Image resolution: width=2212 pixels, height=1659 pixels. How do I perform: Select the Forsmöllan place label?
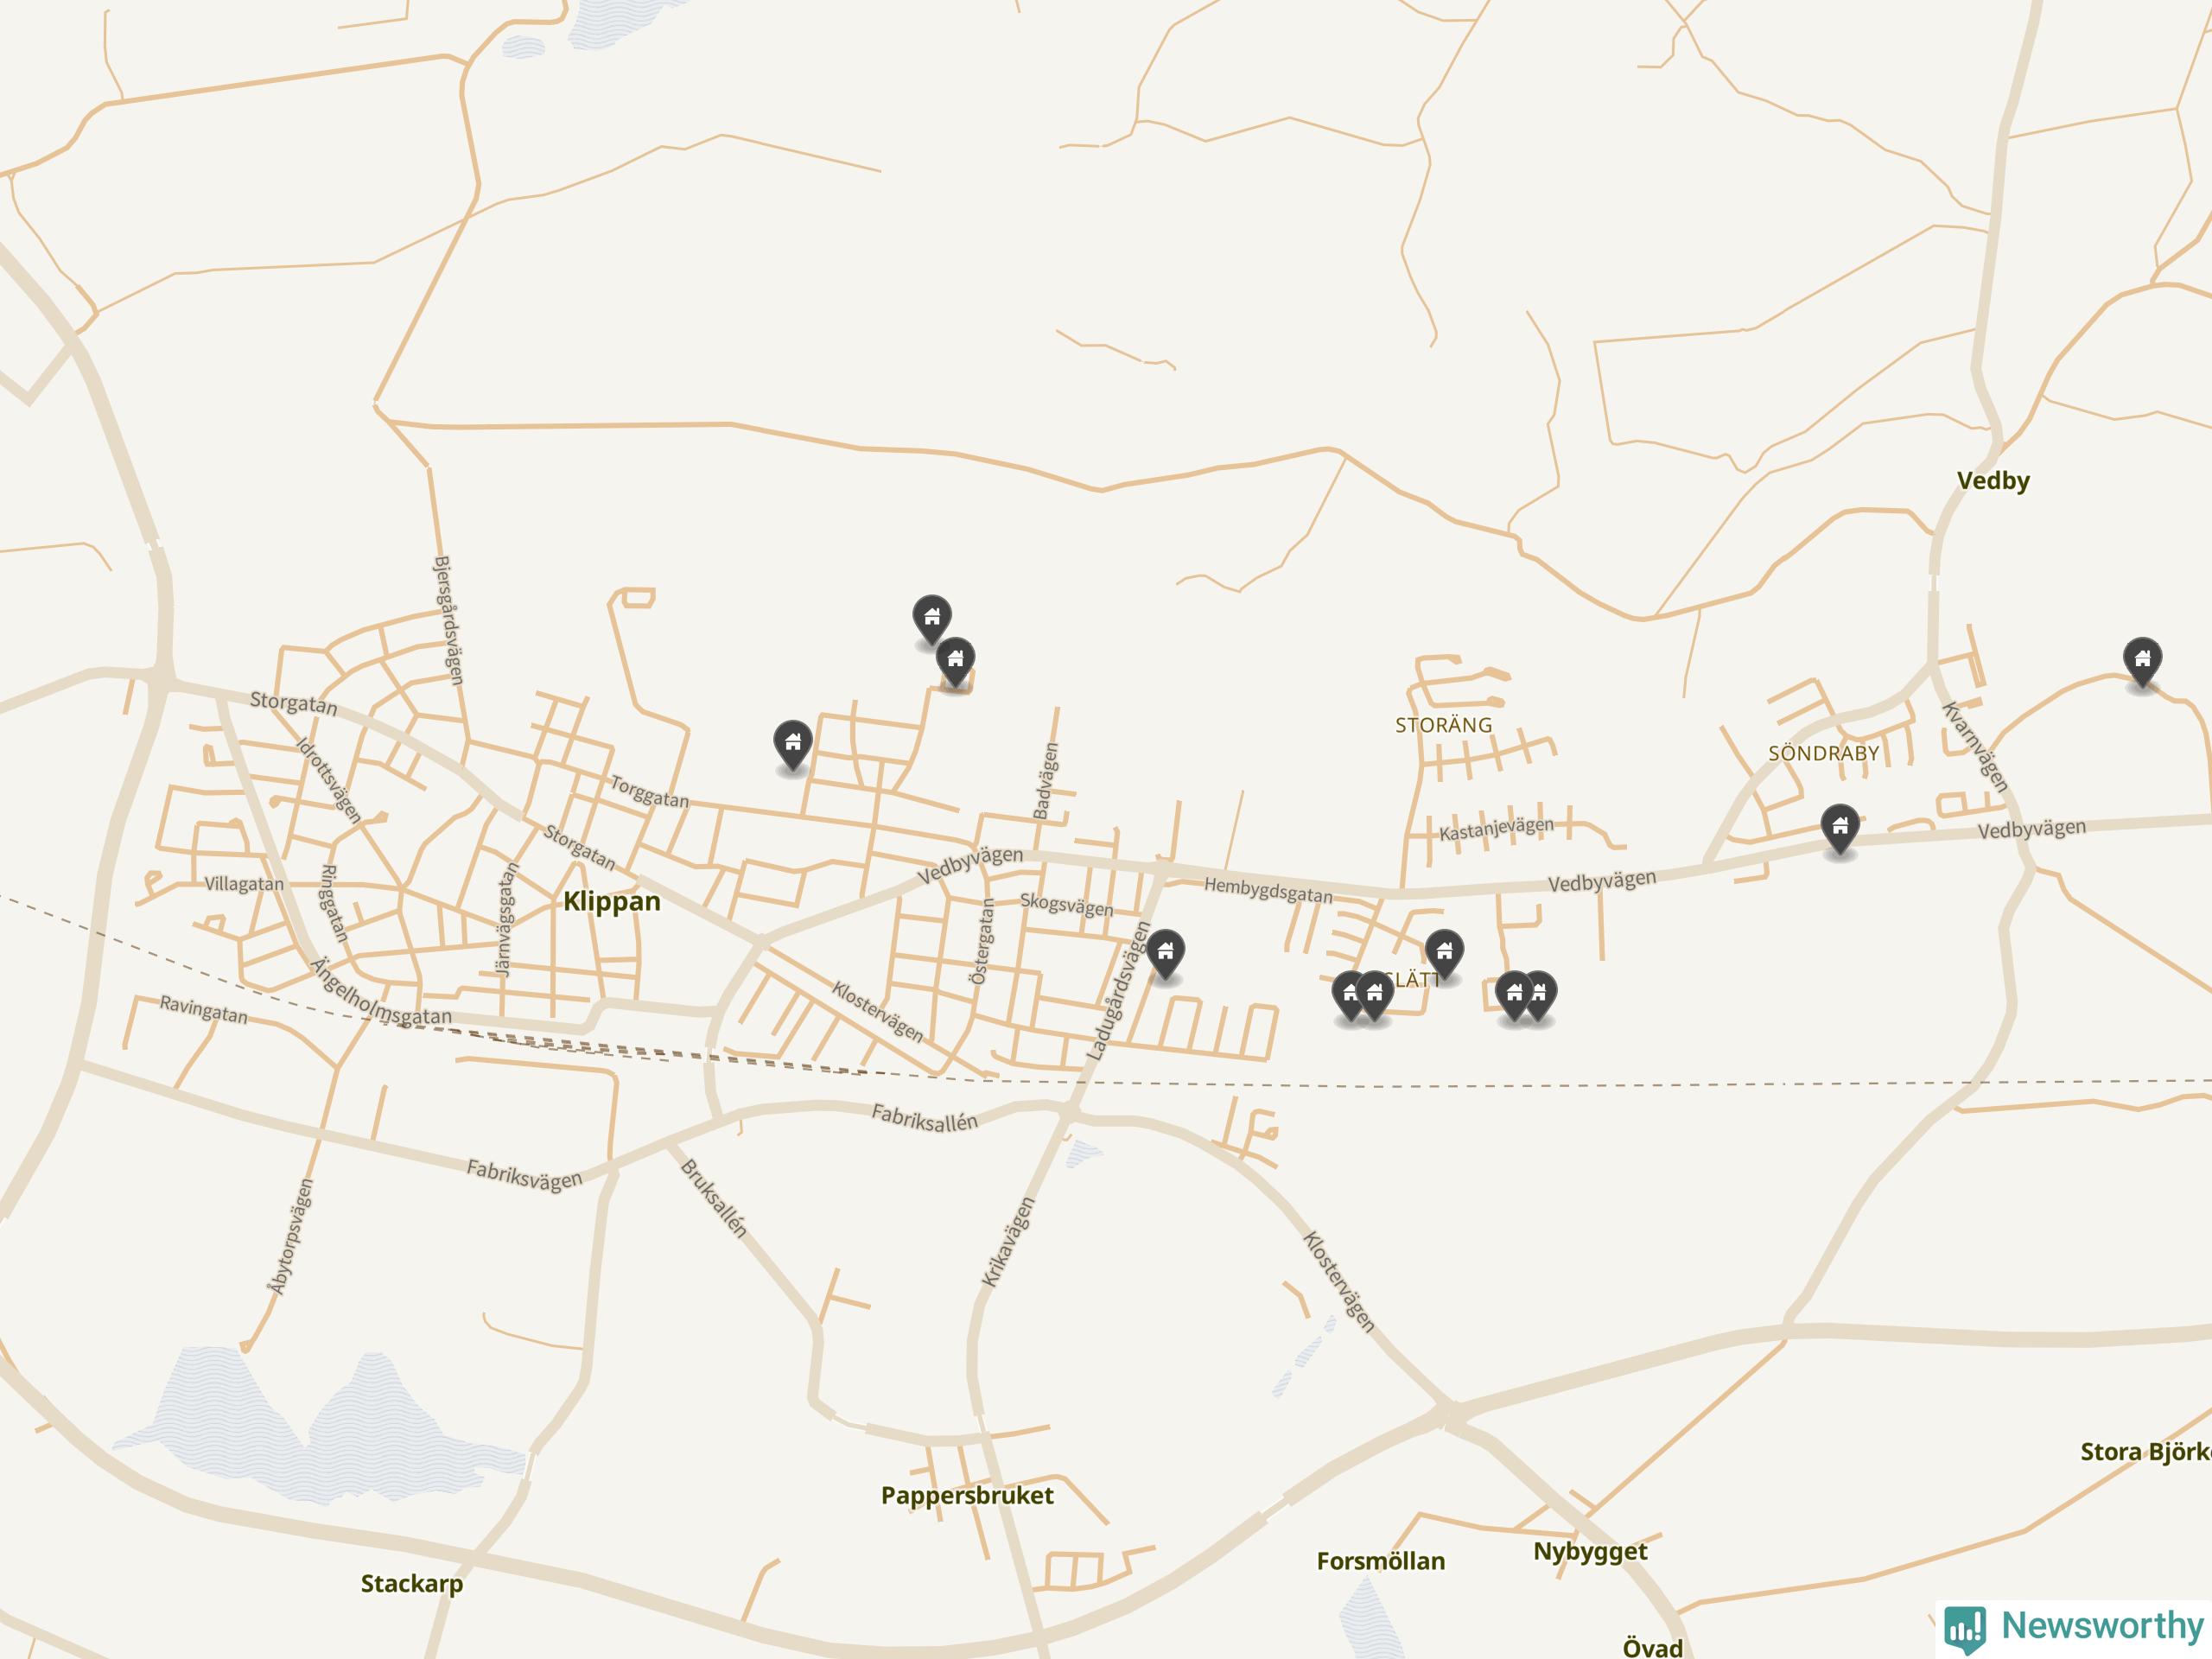pyautogui.click(x=1380, y=1561)
